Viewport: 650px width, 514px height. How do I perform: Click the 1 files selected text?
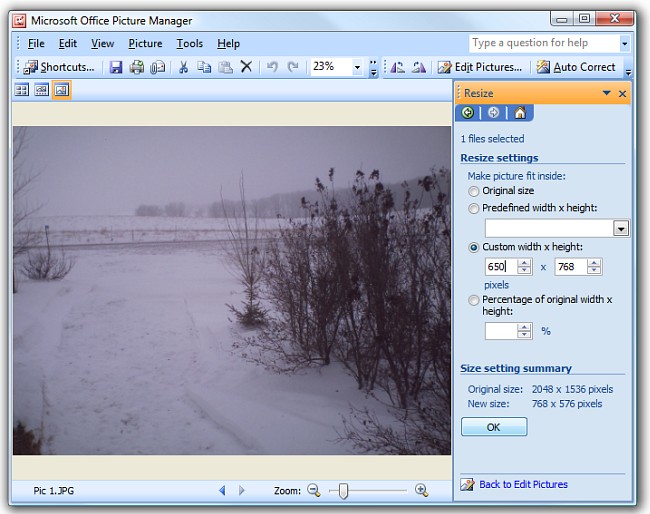(492, 139)
